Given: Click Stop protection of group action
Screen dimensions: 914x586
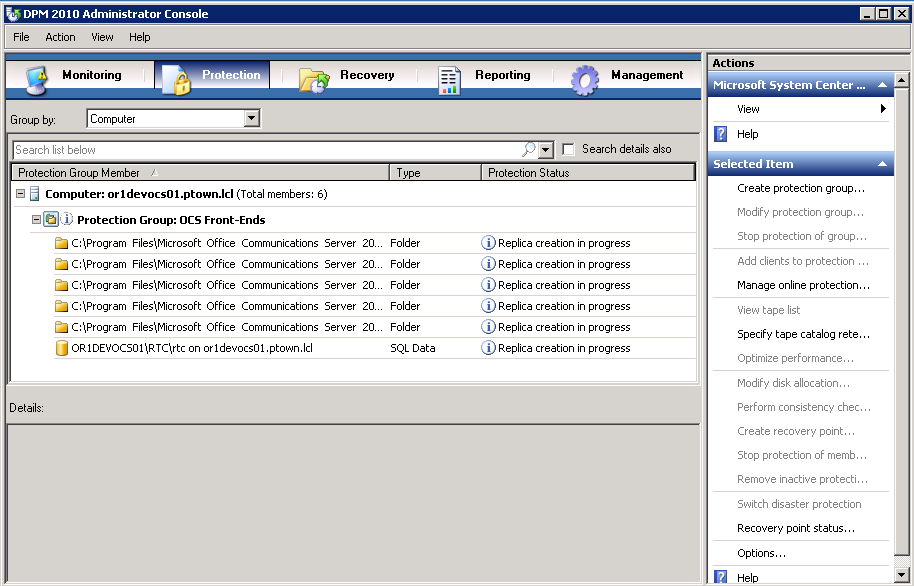Looking at the screenshot, I should click(x=801, y=236).
